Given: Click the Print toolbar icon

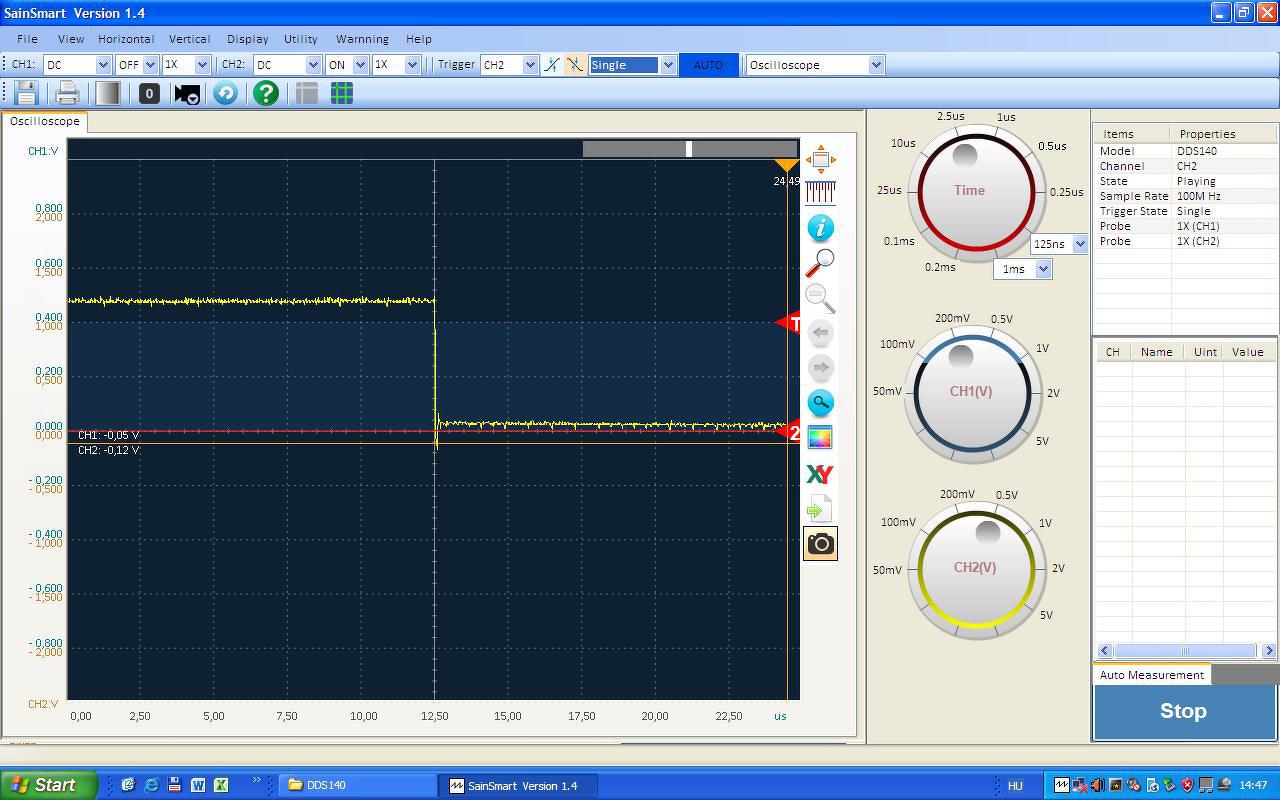Looking at the screenshot, I should [x=67, y=93].
